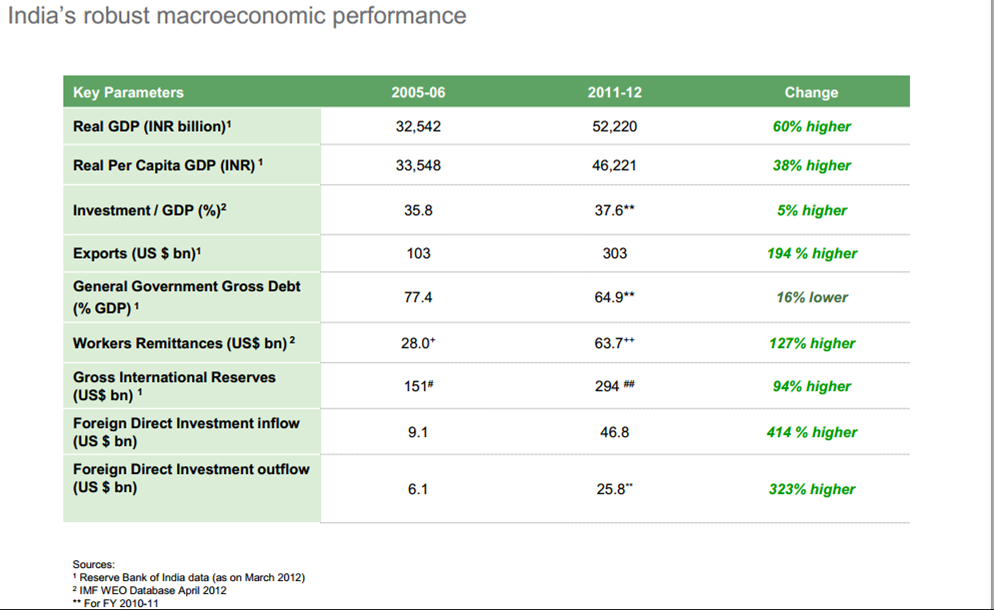Click "Foreign Direct Investment outflow" row label
The height and width of the screenshot is (610, 994).
(x=191, y=478)
